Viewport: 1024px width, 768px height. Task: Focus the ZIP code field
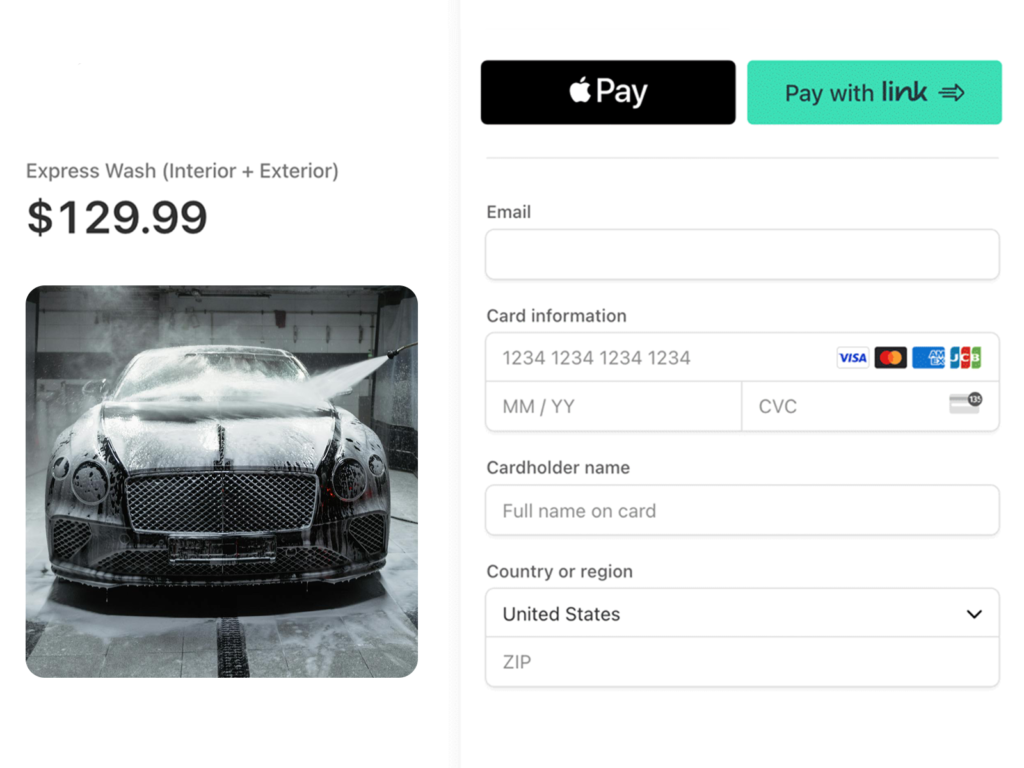point(742,662)
